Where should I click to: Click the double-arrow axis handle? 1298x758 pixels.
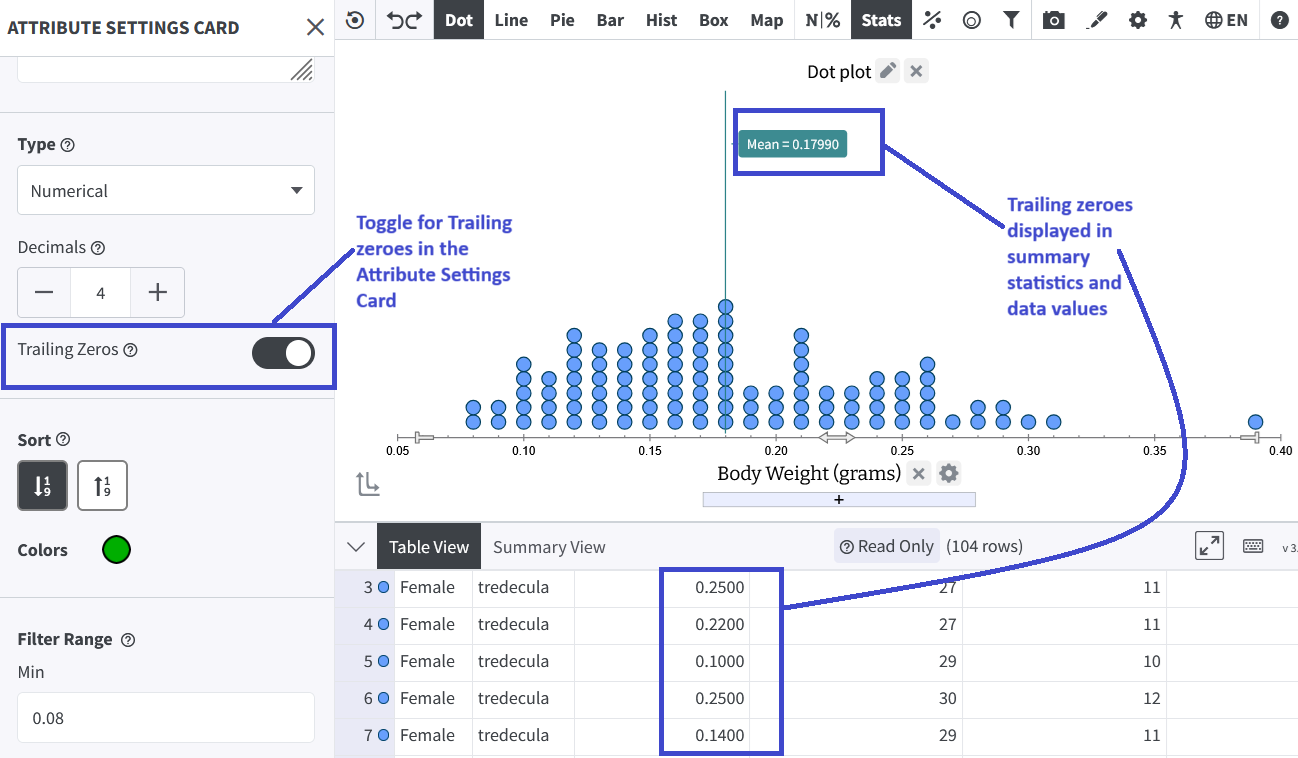tap(837, 437)
